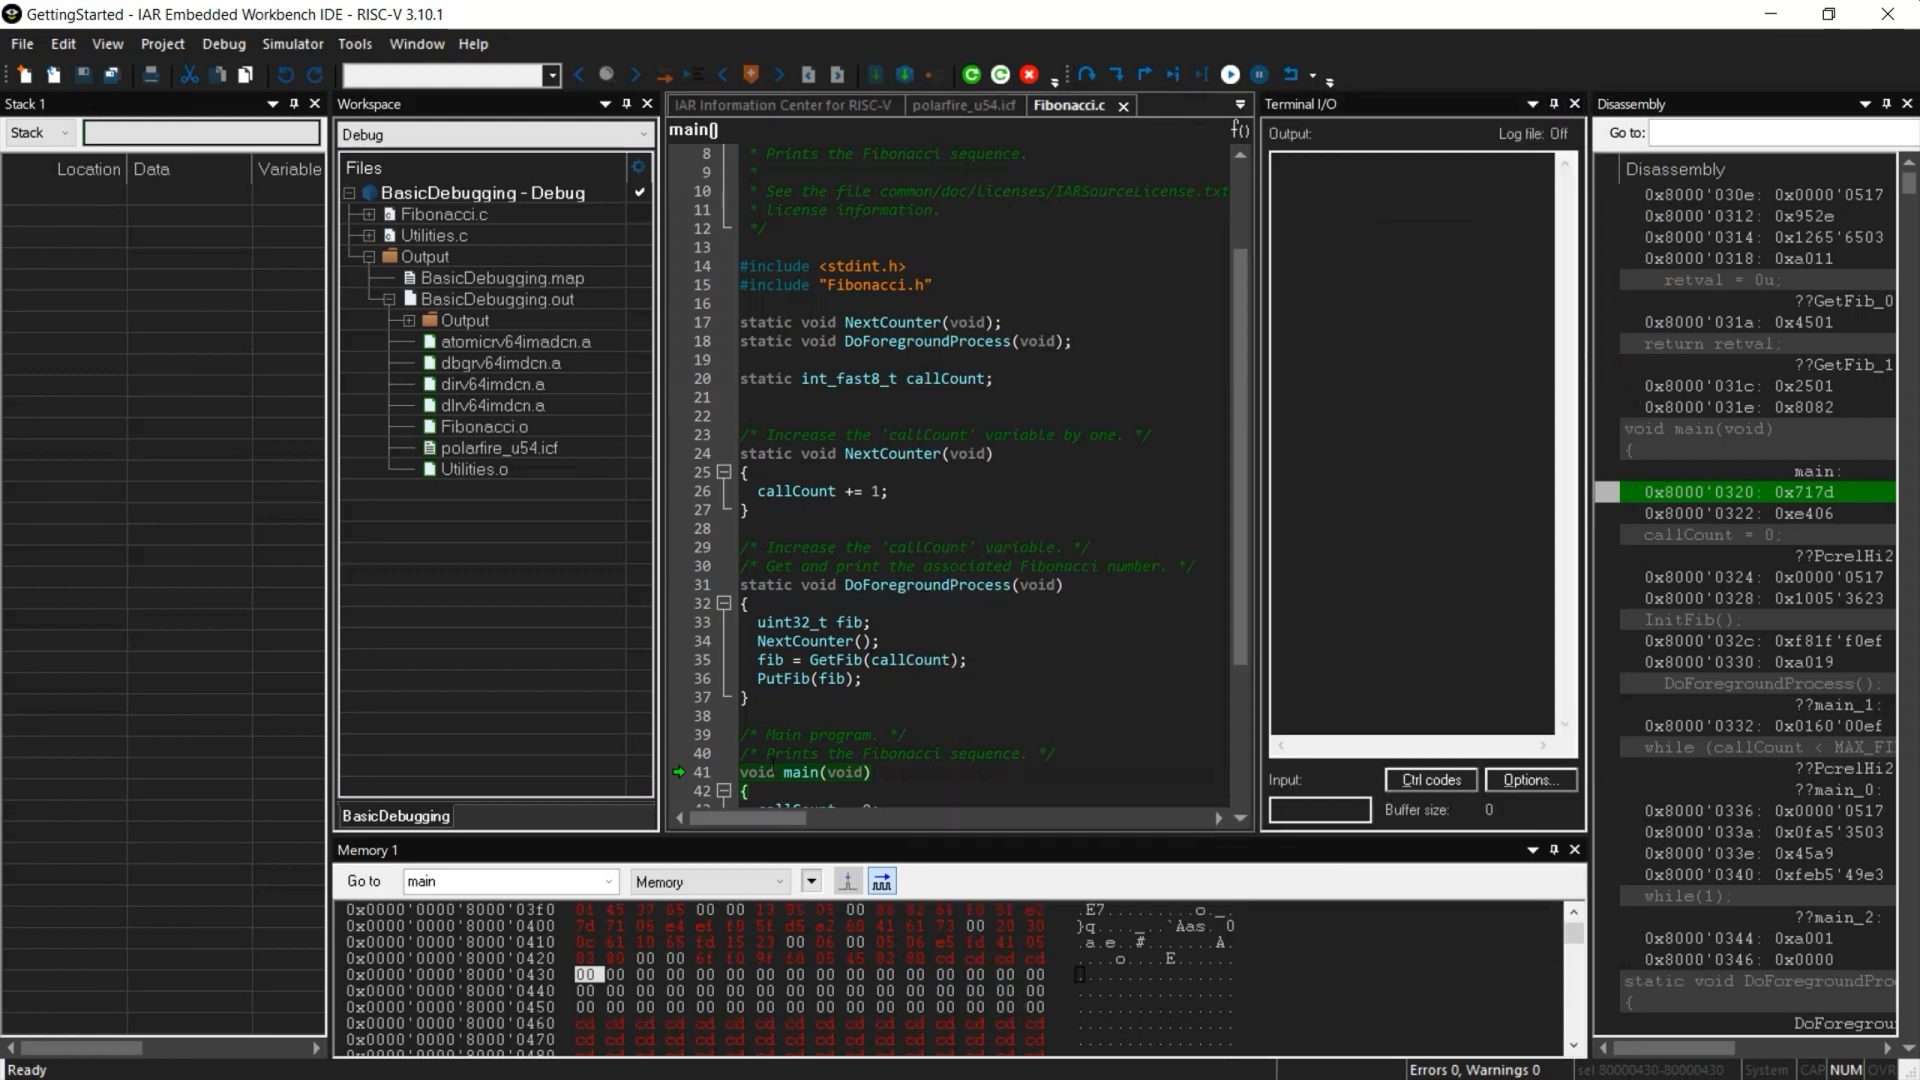Click the Step Into debug icon

click(1116, 74)
